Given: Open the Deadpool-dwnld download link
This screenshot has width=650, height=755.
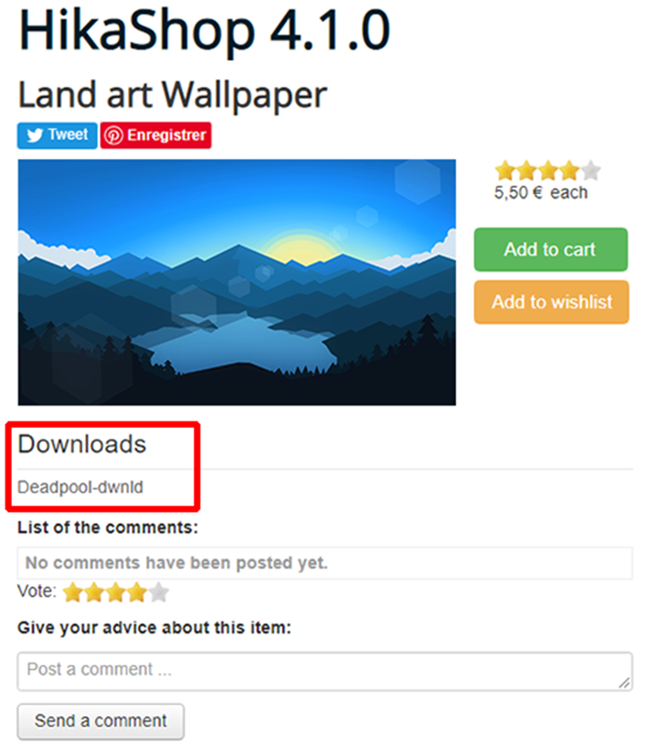Looking at the screenshot, I should click(x=80, y=487).
